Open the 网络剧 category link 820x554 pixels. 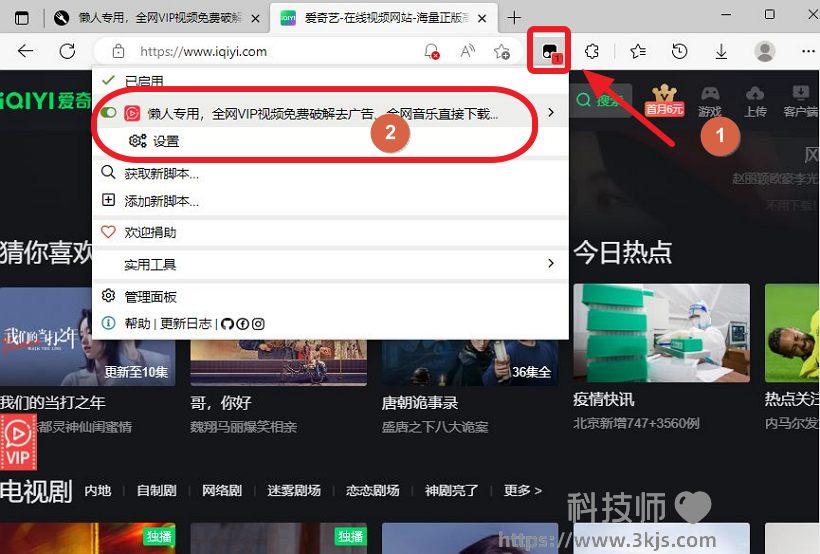tap(222, 490)
